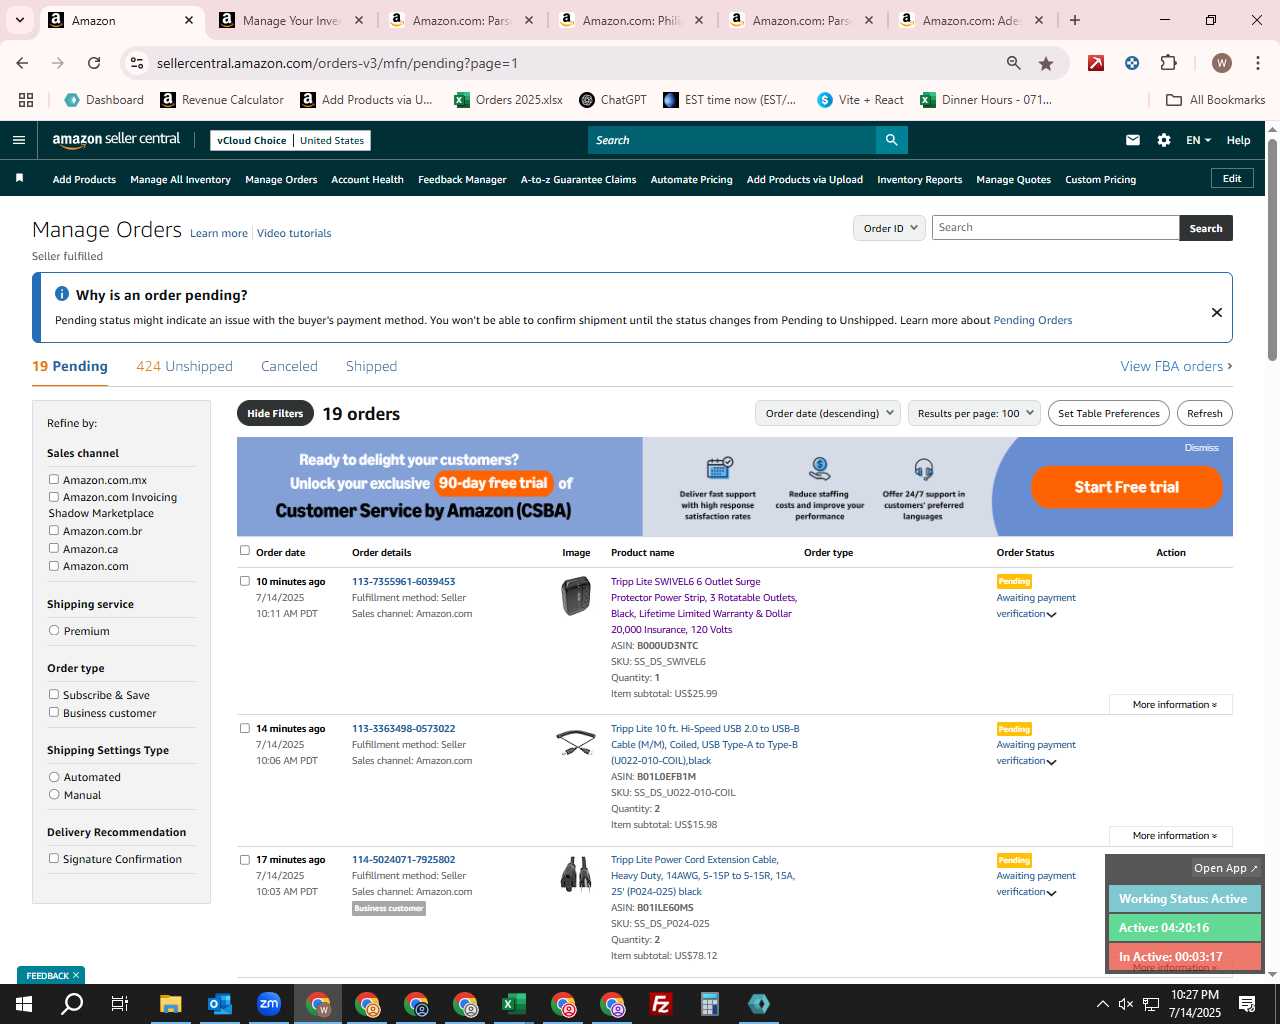
Task: Open the Order date (descending) sort dropdown
Action: point(828,413)
